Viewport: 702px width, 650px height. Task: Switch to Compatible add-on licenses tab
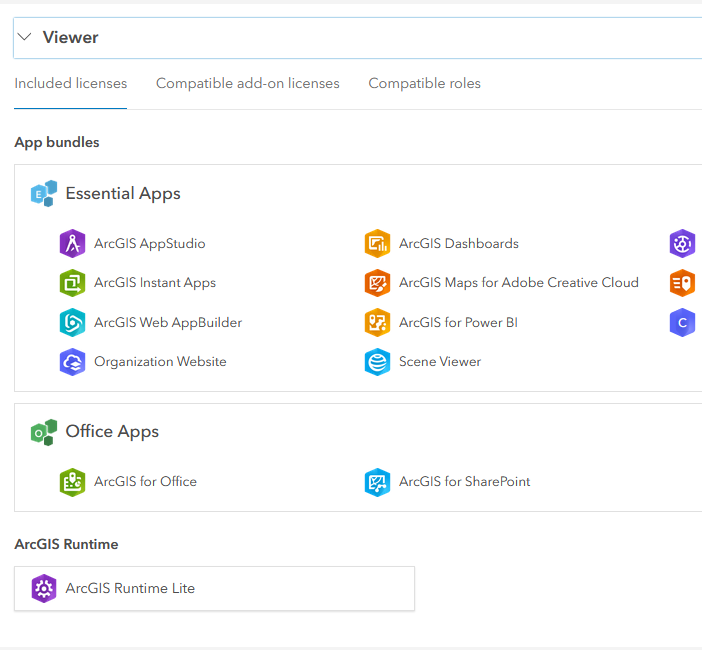[247, 84]
